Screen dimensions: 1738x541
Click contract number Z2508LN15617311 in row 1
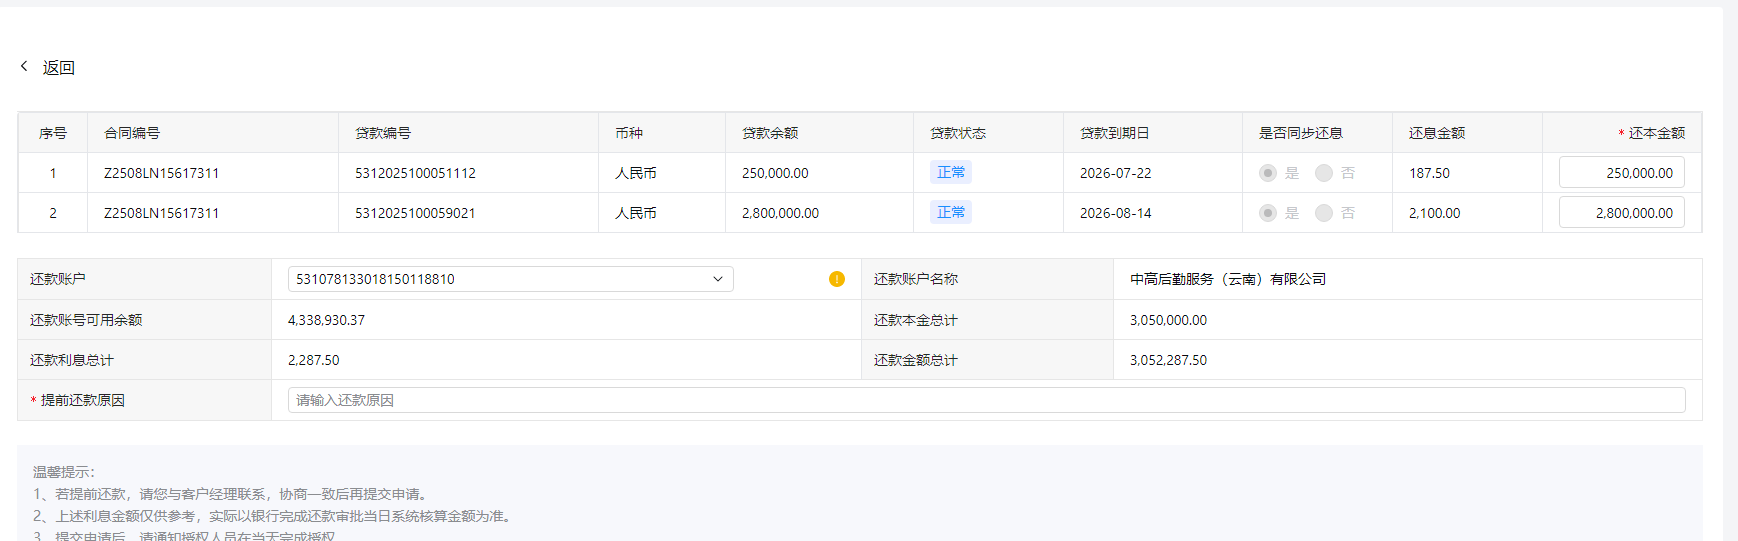(x=161, y=173)
